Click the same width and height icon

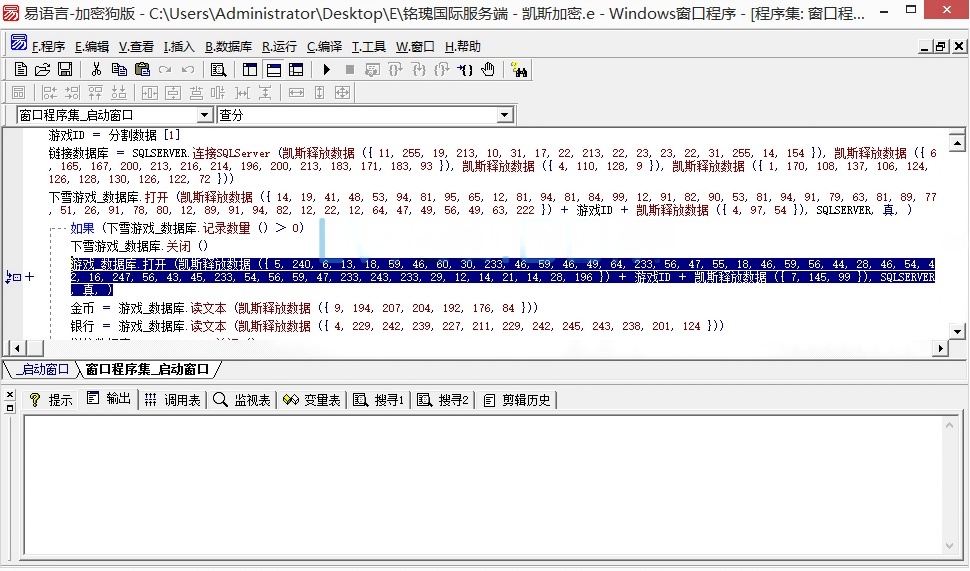(342, 93)
